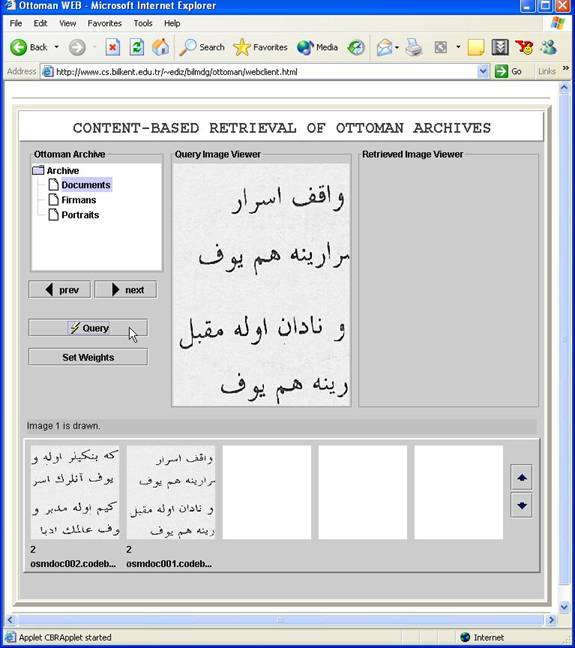Click the Portraits page icon in tree

(53, 215)
